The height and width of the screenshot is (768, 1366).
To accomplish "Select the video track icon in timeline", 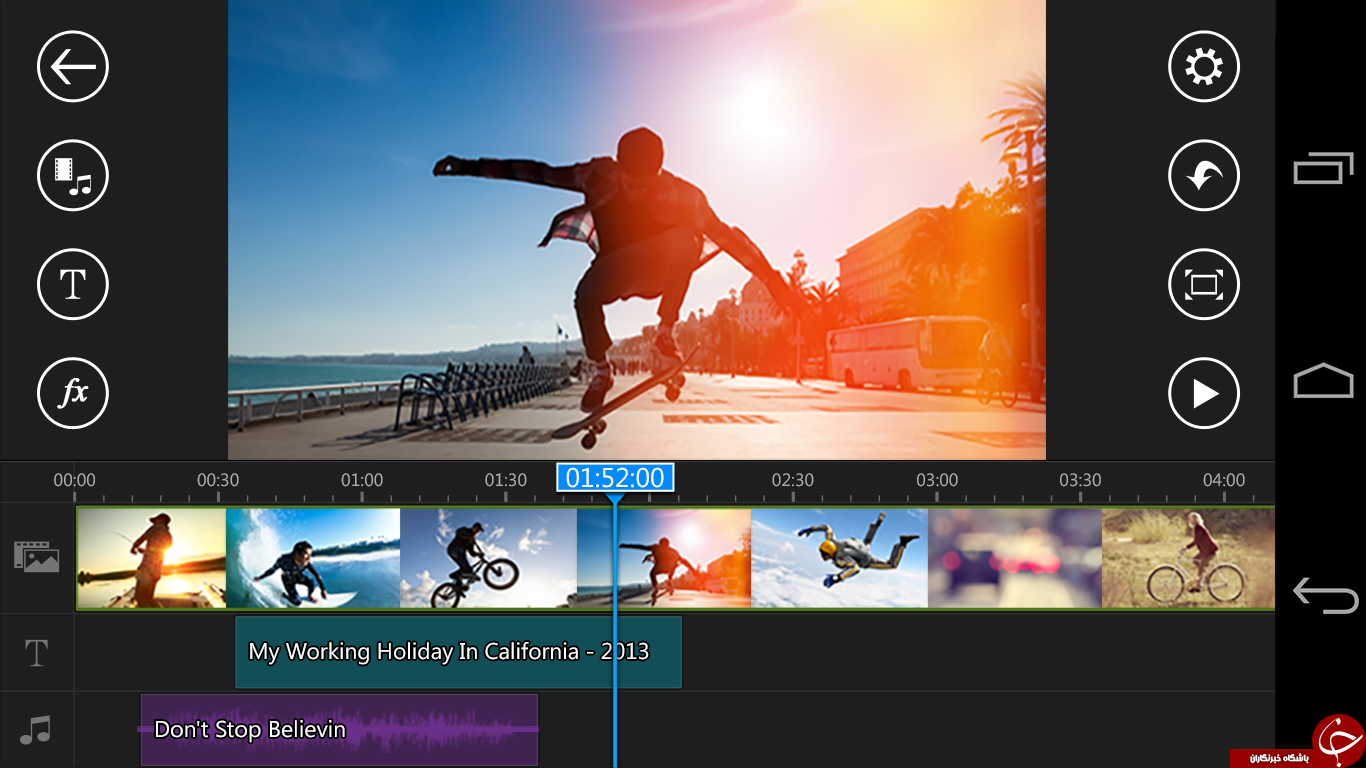I will pos(37,557).
